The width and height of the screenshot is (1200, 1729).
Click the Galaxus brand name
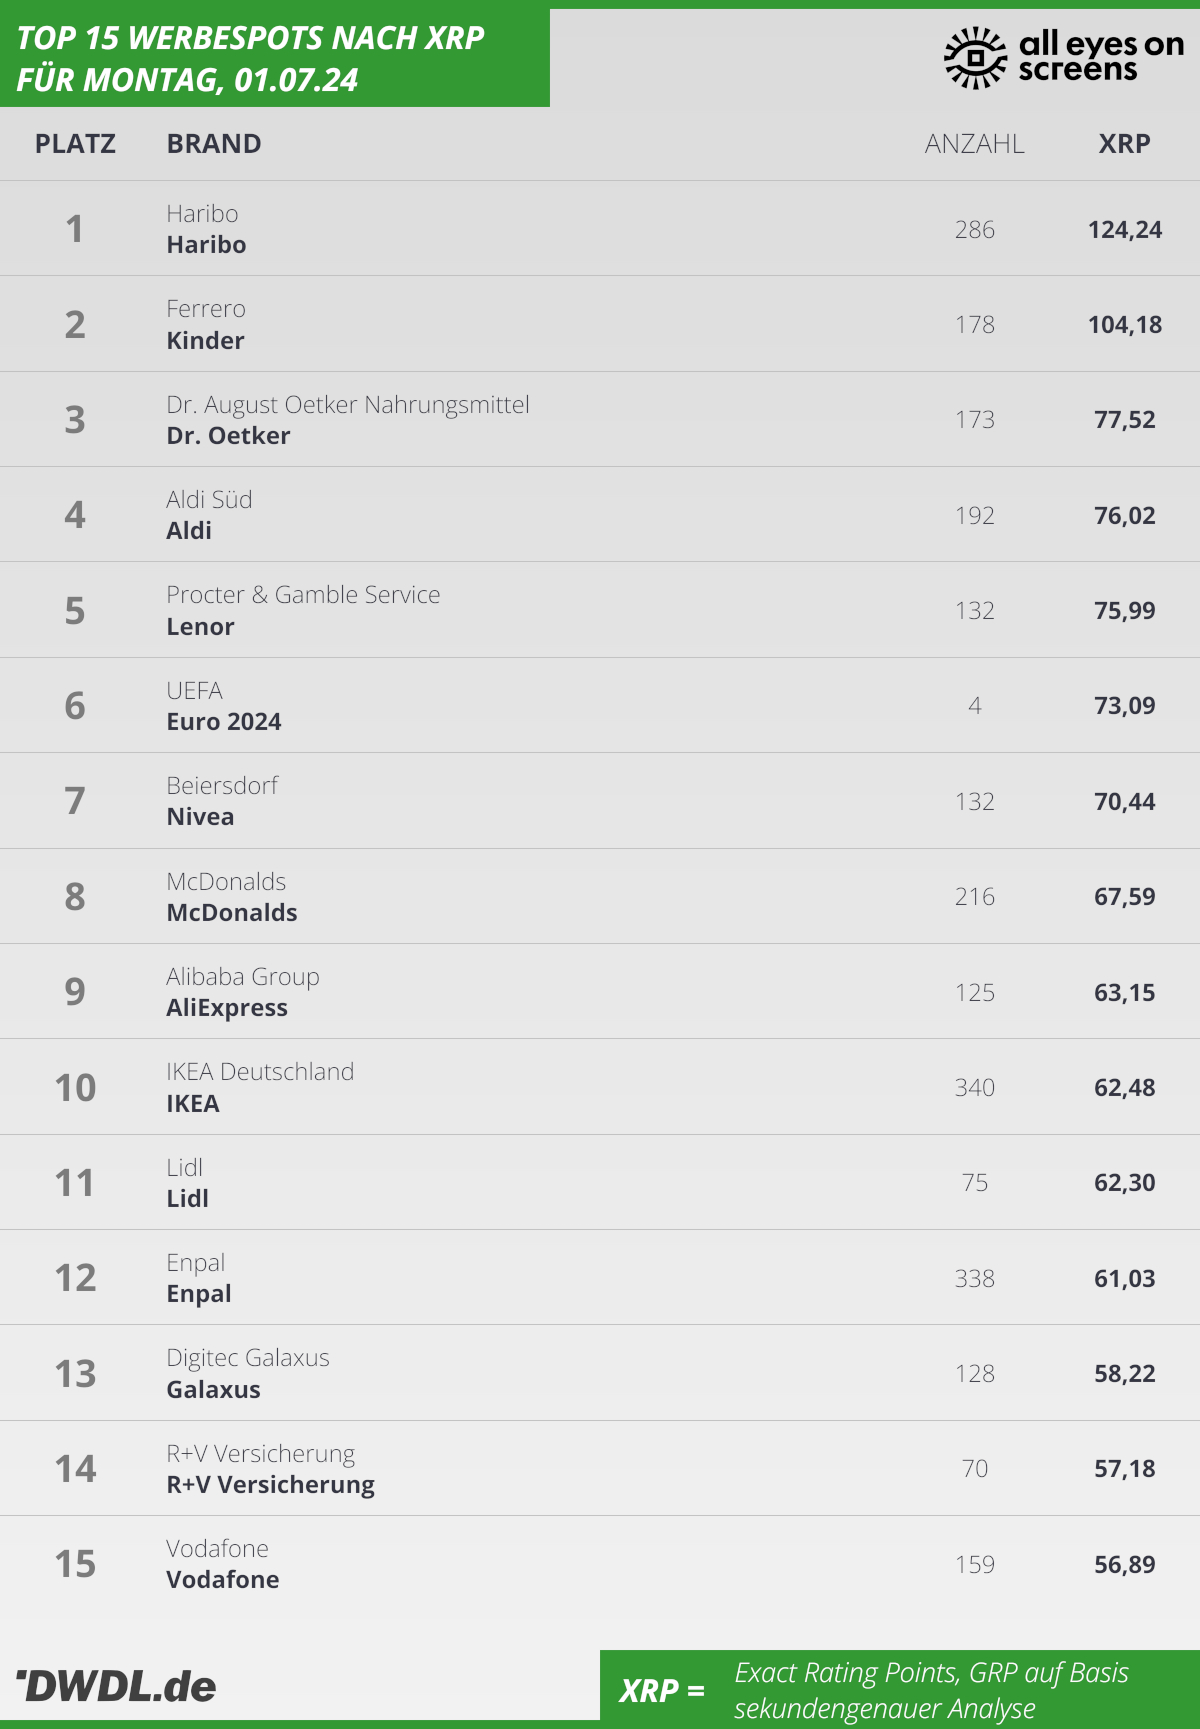[x=213, y=1389]
